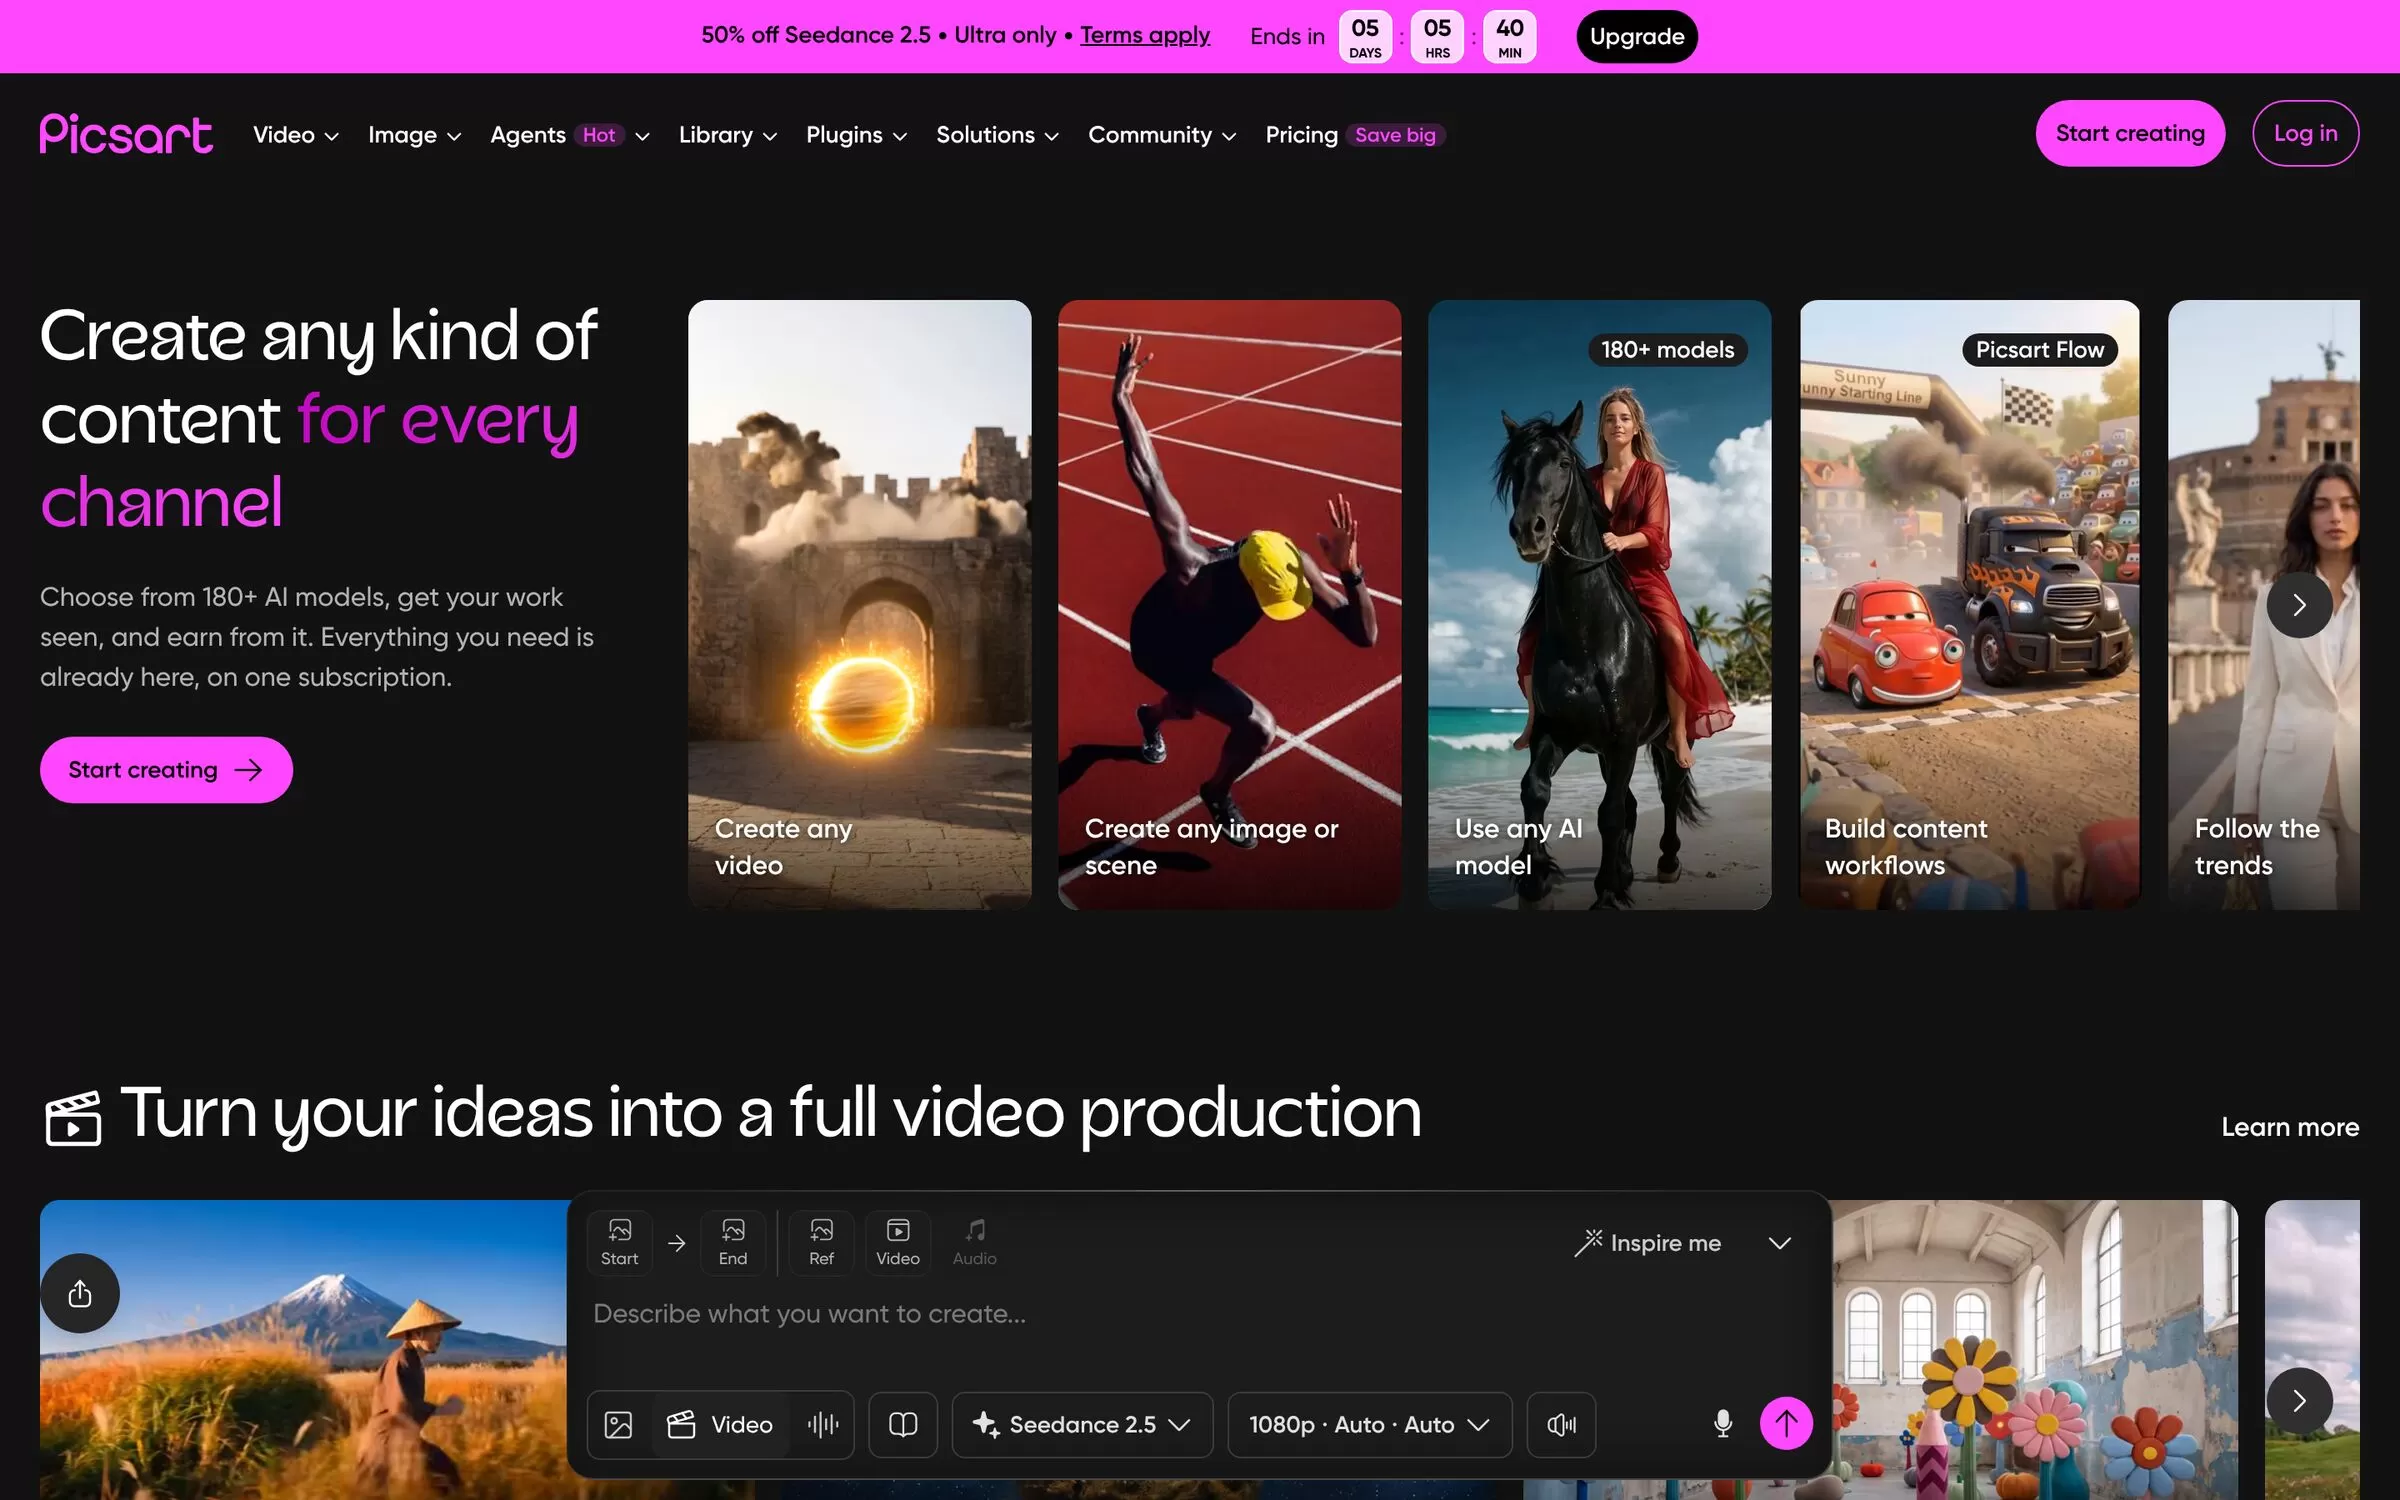Add an Audio reference input

pyautogui.click(x=975, y=1243)
